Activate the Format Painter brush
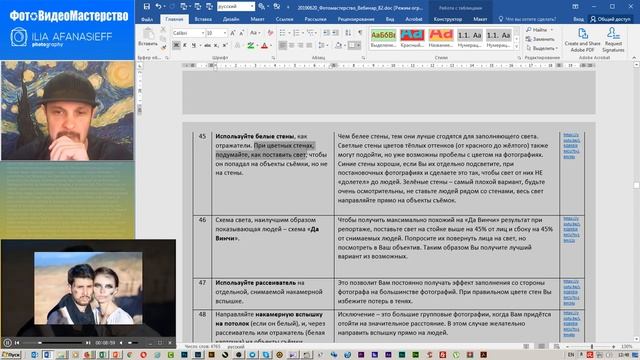 [x=163, y=47]
